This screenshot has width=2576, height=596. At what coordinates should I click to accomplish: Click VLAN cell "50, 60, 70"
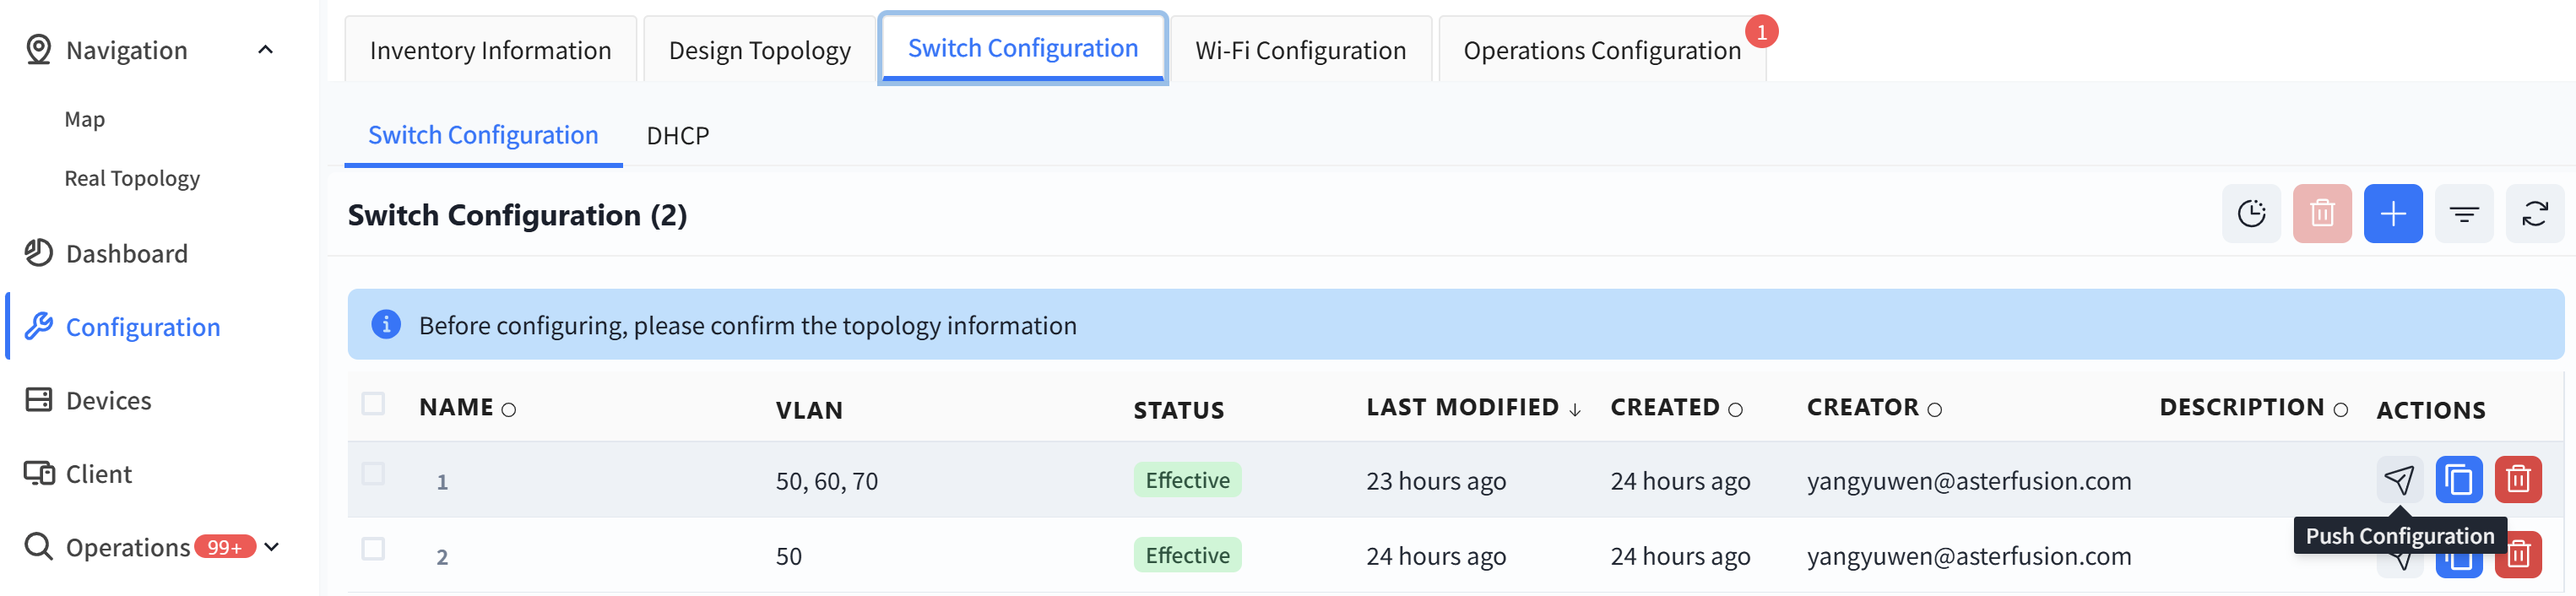click(x=826, y=481)
